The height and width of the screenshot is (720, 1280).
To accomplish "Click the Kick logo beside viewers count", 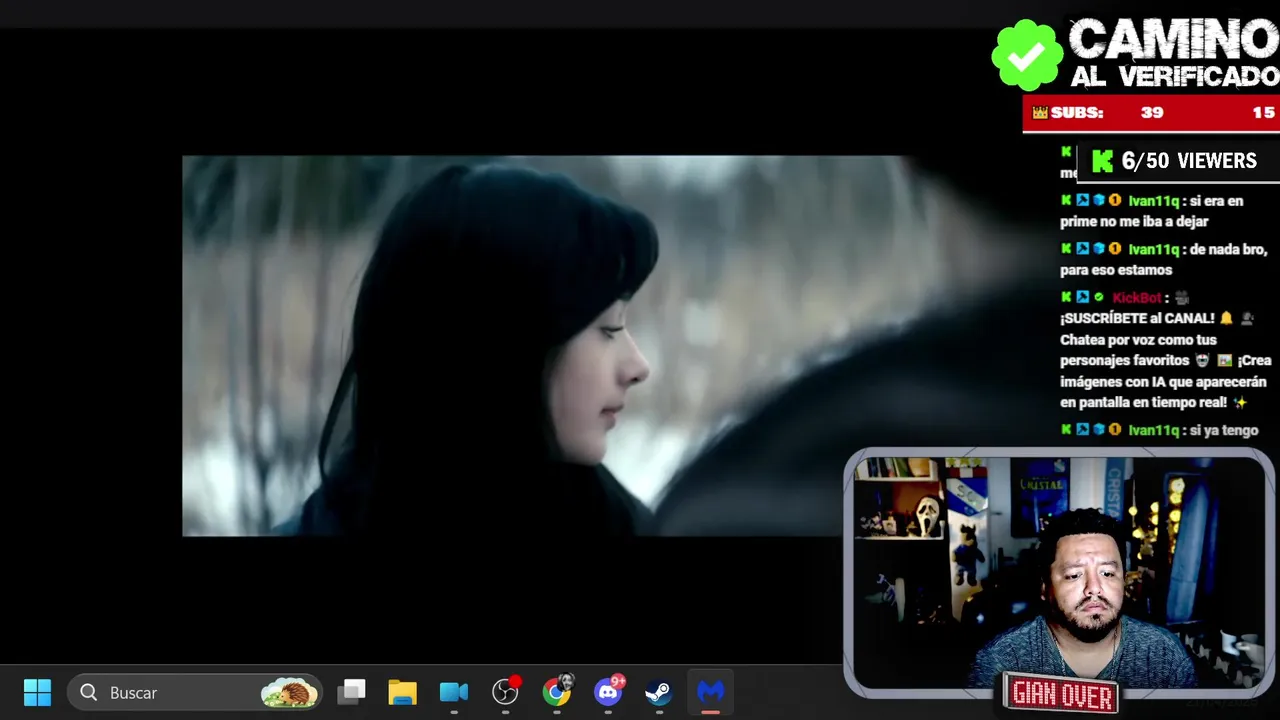I will pos(1102,161).
